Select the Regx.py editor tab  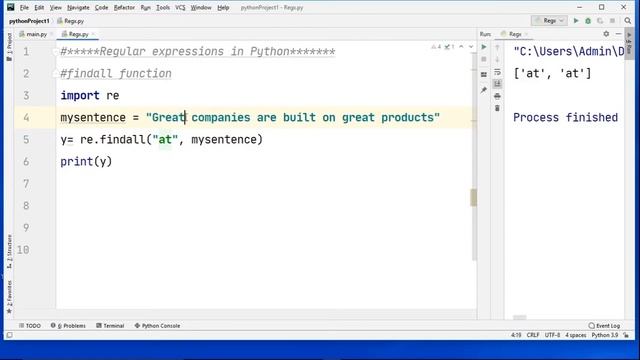78,34
